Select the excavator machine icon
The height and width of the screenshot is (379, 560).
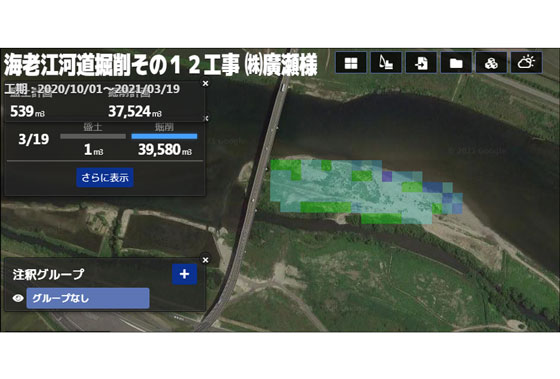[x=386, y=63]
